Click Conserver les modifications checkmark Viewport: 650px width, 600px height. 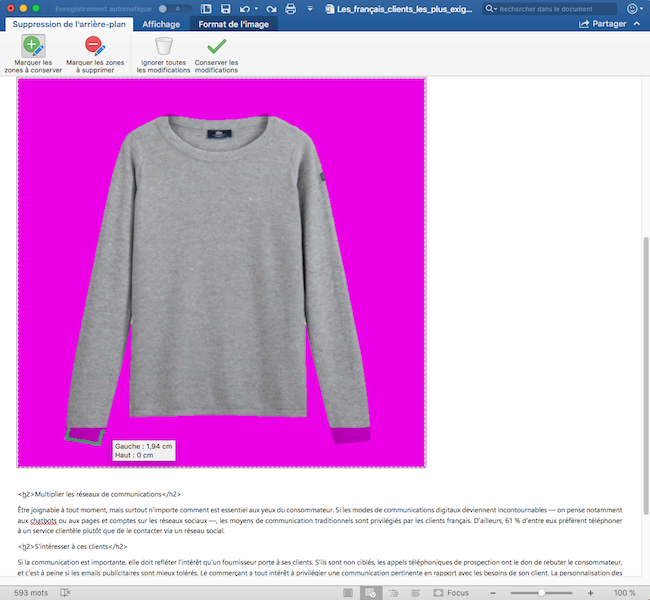(x=216, y=46)
